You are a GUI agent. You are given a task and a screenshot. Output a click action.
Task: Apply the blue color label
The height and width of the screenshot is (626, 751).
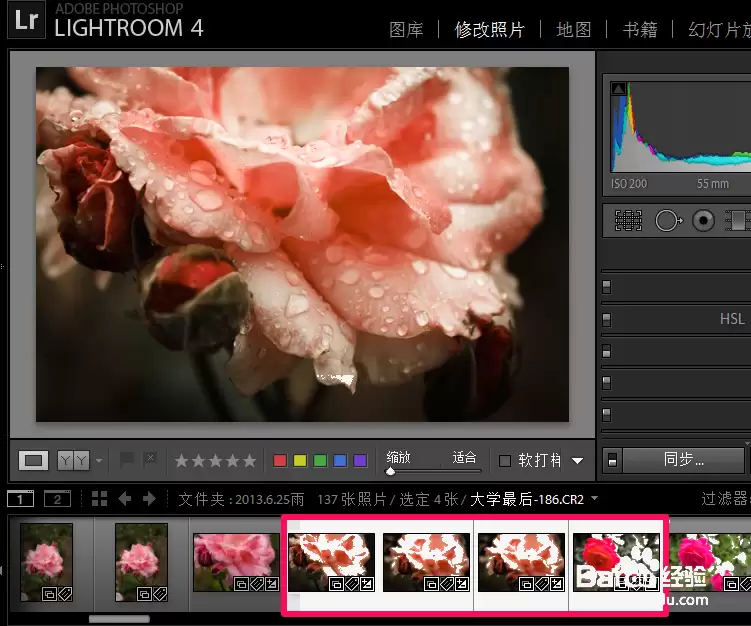coord(340,461)
